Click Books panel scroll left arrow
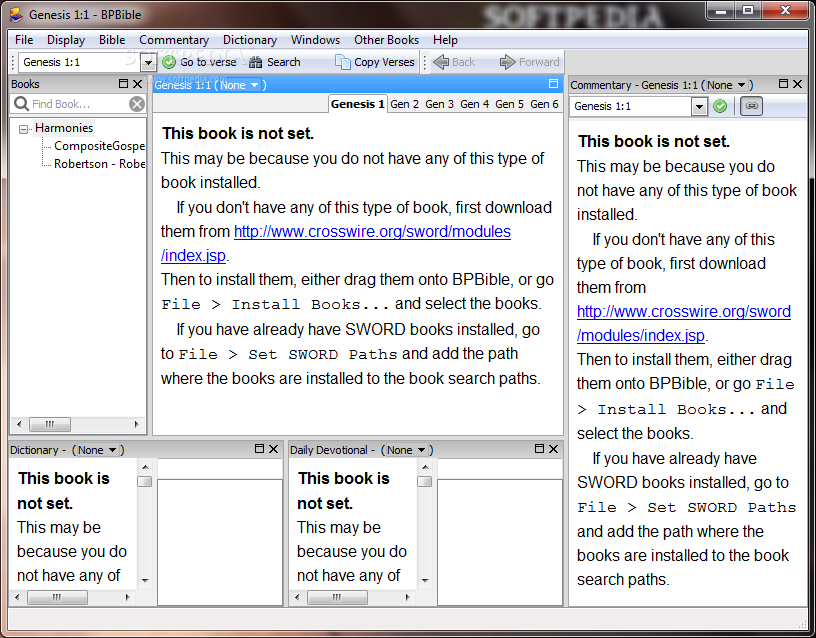The width and height of the screenshot is (816, 638). coord(19,424)
